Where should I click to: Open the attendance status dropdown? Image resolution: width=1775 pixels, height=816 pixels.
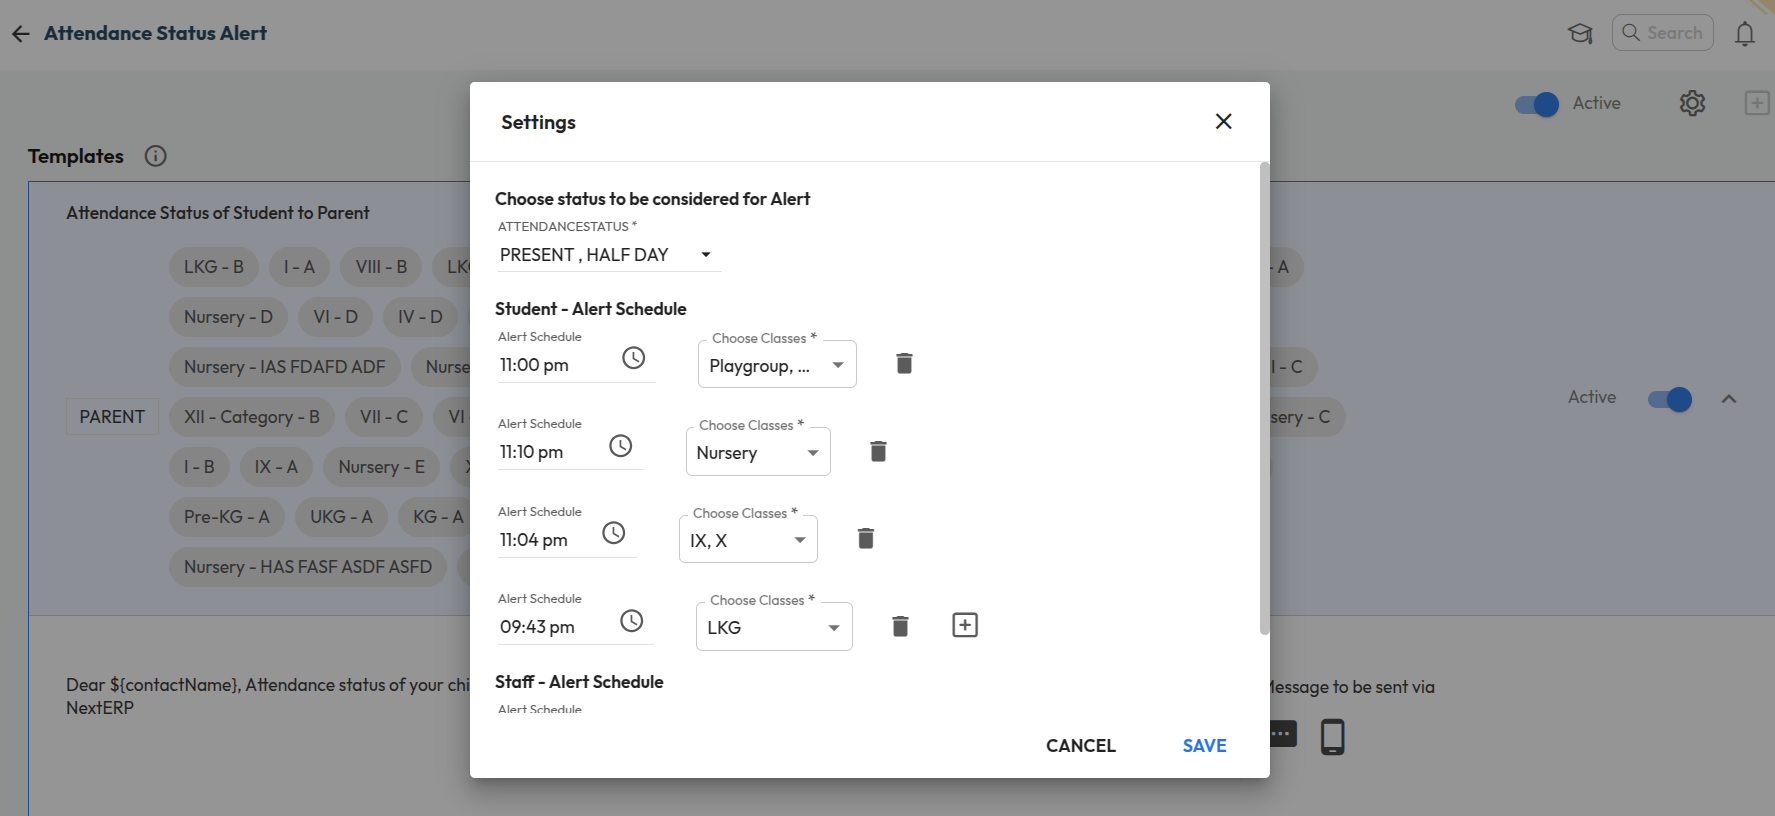pos(607,255)
